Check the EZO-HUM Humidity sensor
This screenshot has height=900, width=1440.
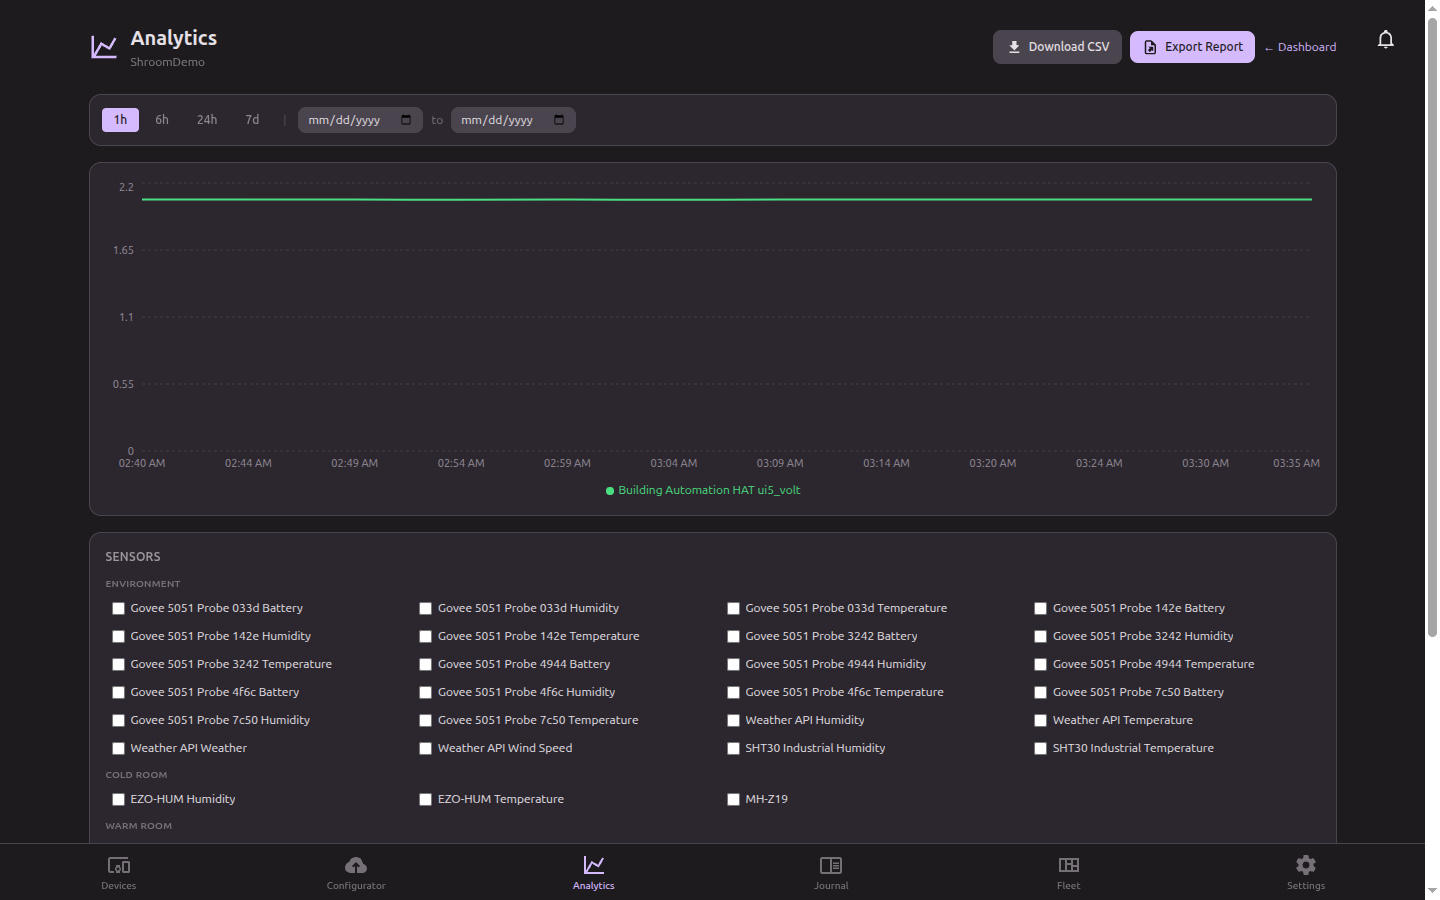pos(118,799)
